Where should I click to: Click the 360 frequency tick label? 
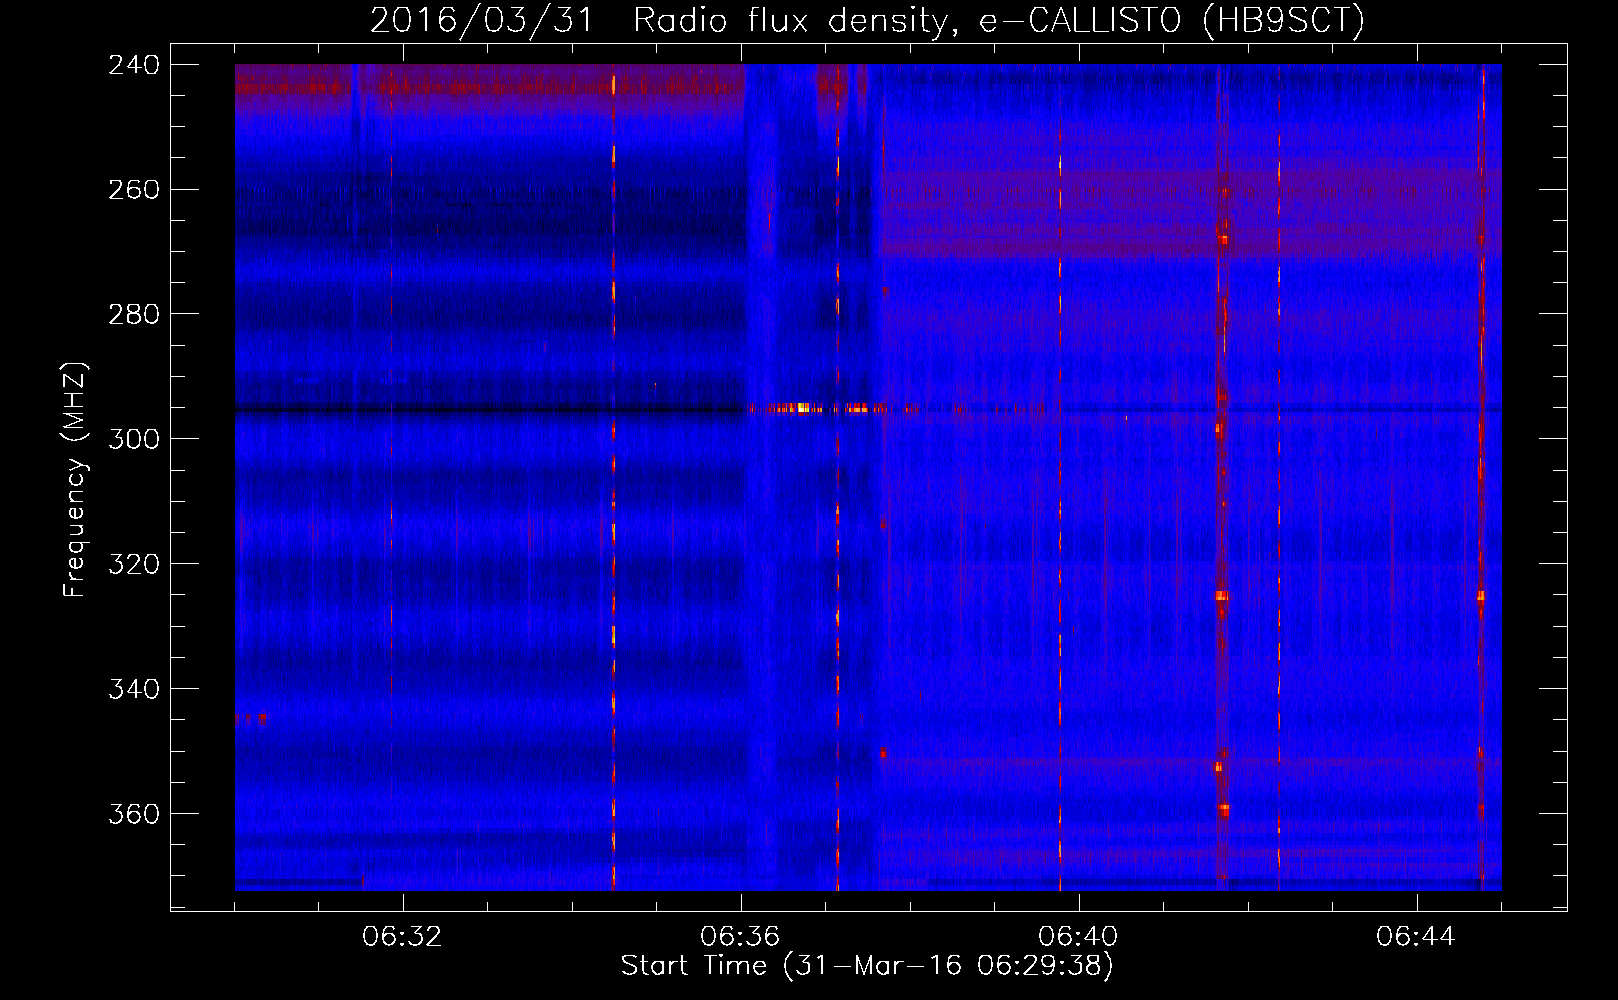[x=134, y=815]
